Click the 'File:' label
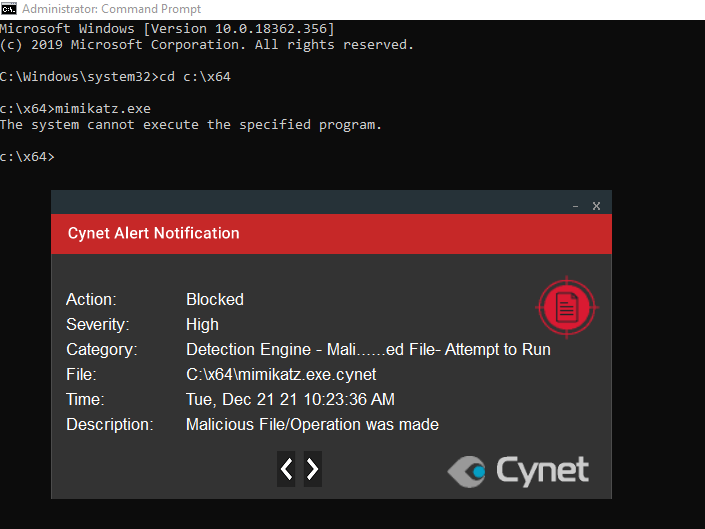 81,374
